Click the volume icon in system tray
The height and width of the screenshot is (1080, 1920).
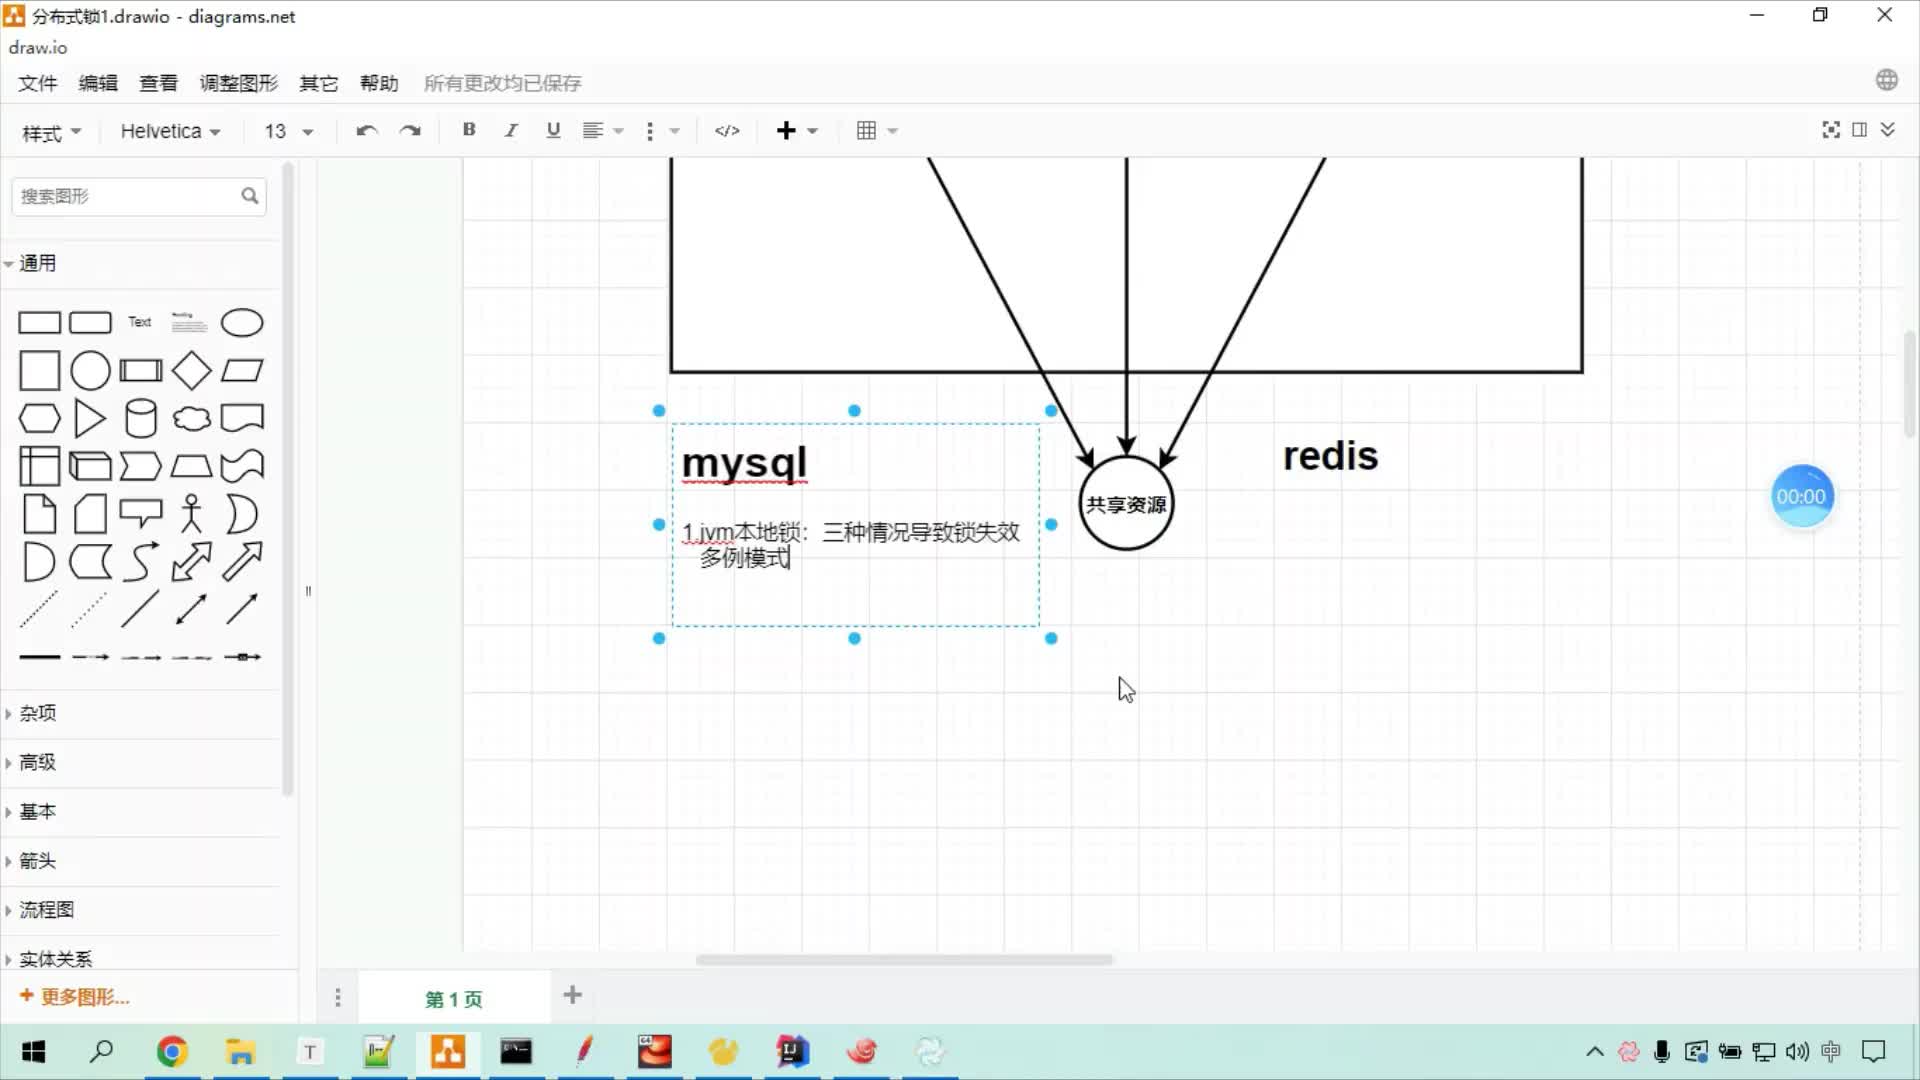click(1797, 1051)
